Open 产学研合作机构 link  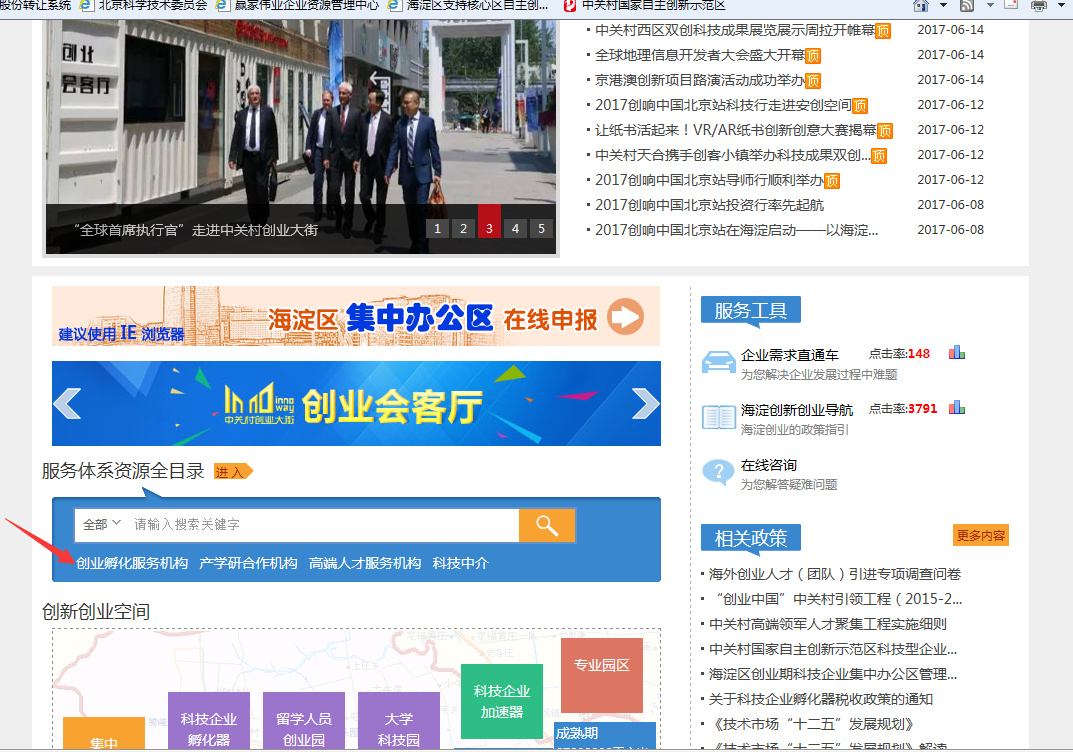pos(248,563)
